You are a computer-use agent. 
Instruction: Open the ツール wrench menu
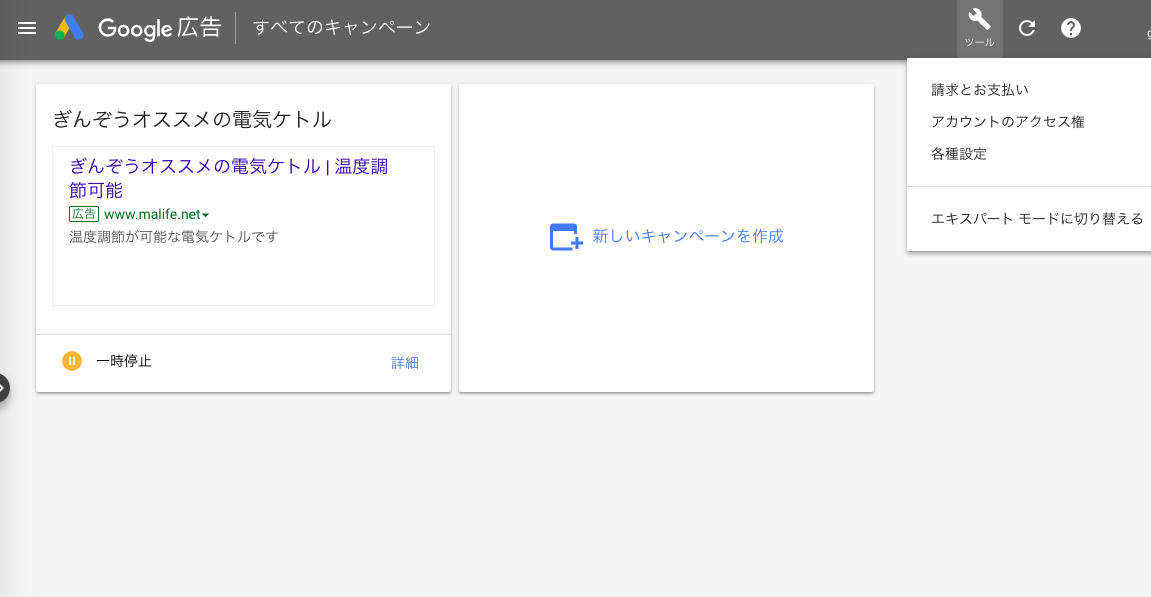click(x=979, y=29)
